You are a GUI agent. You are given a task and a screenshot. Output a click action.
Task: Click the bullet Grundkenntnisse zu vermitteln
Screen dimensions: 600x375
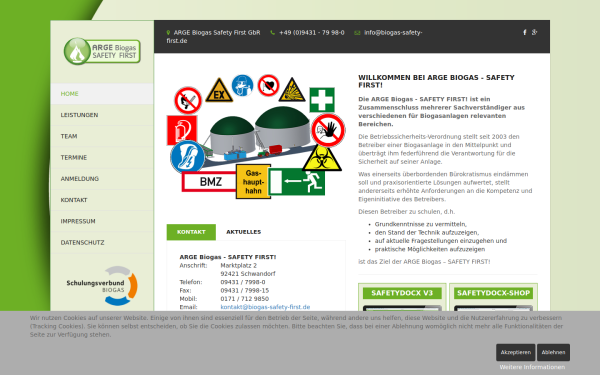click(421, 224)
